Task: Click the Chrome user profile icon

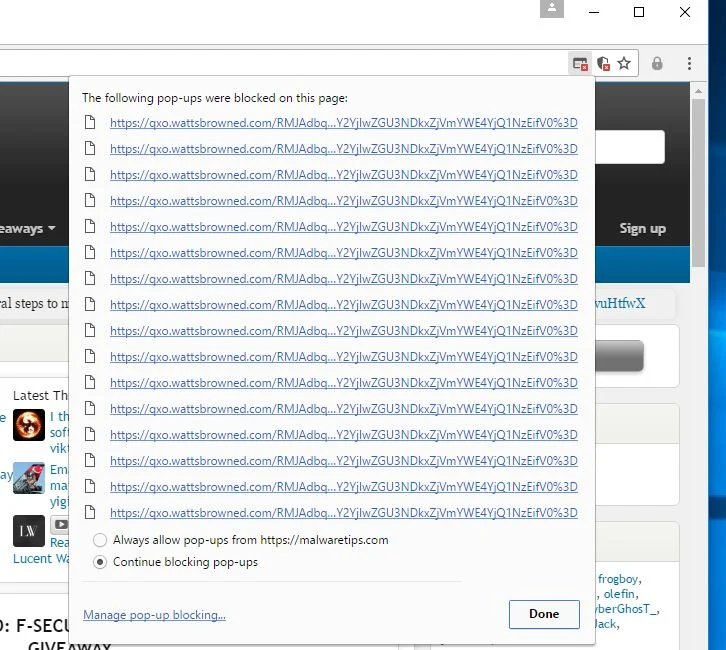Action: coord(552,8)
